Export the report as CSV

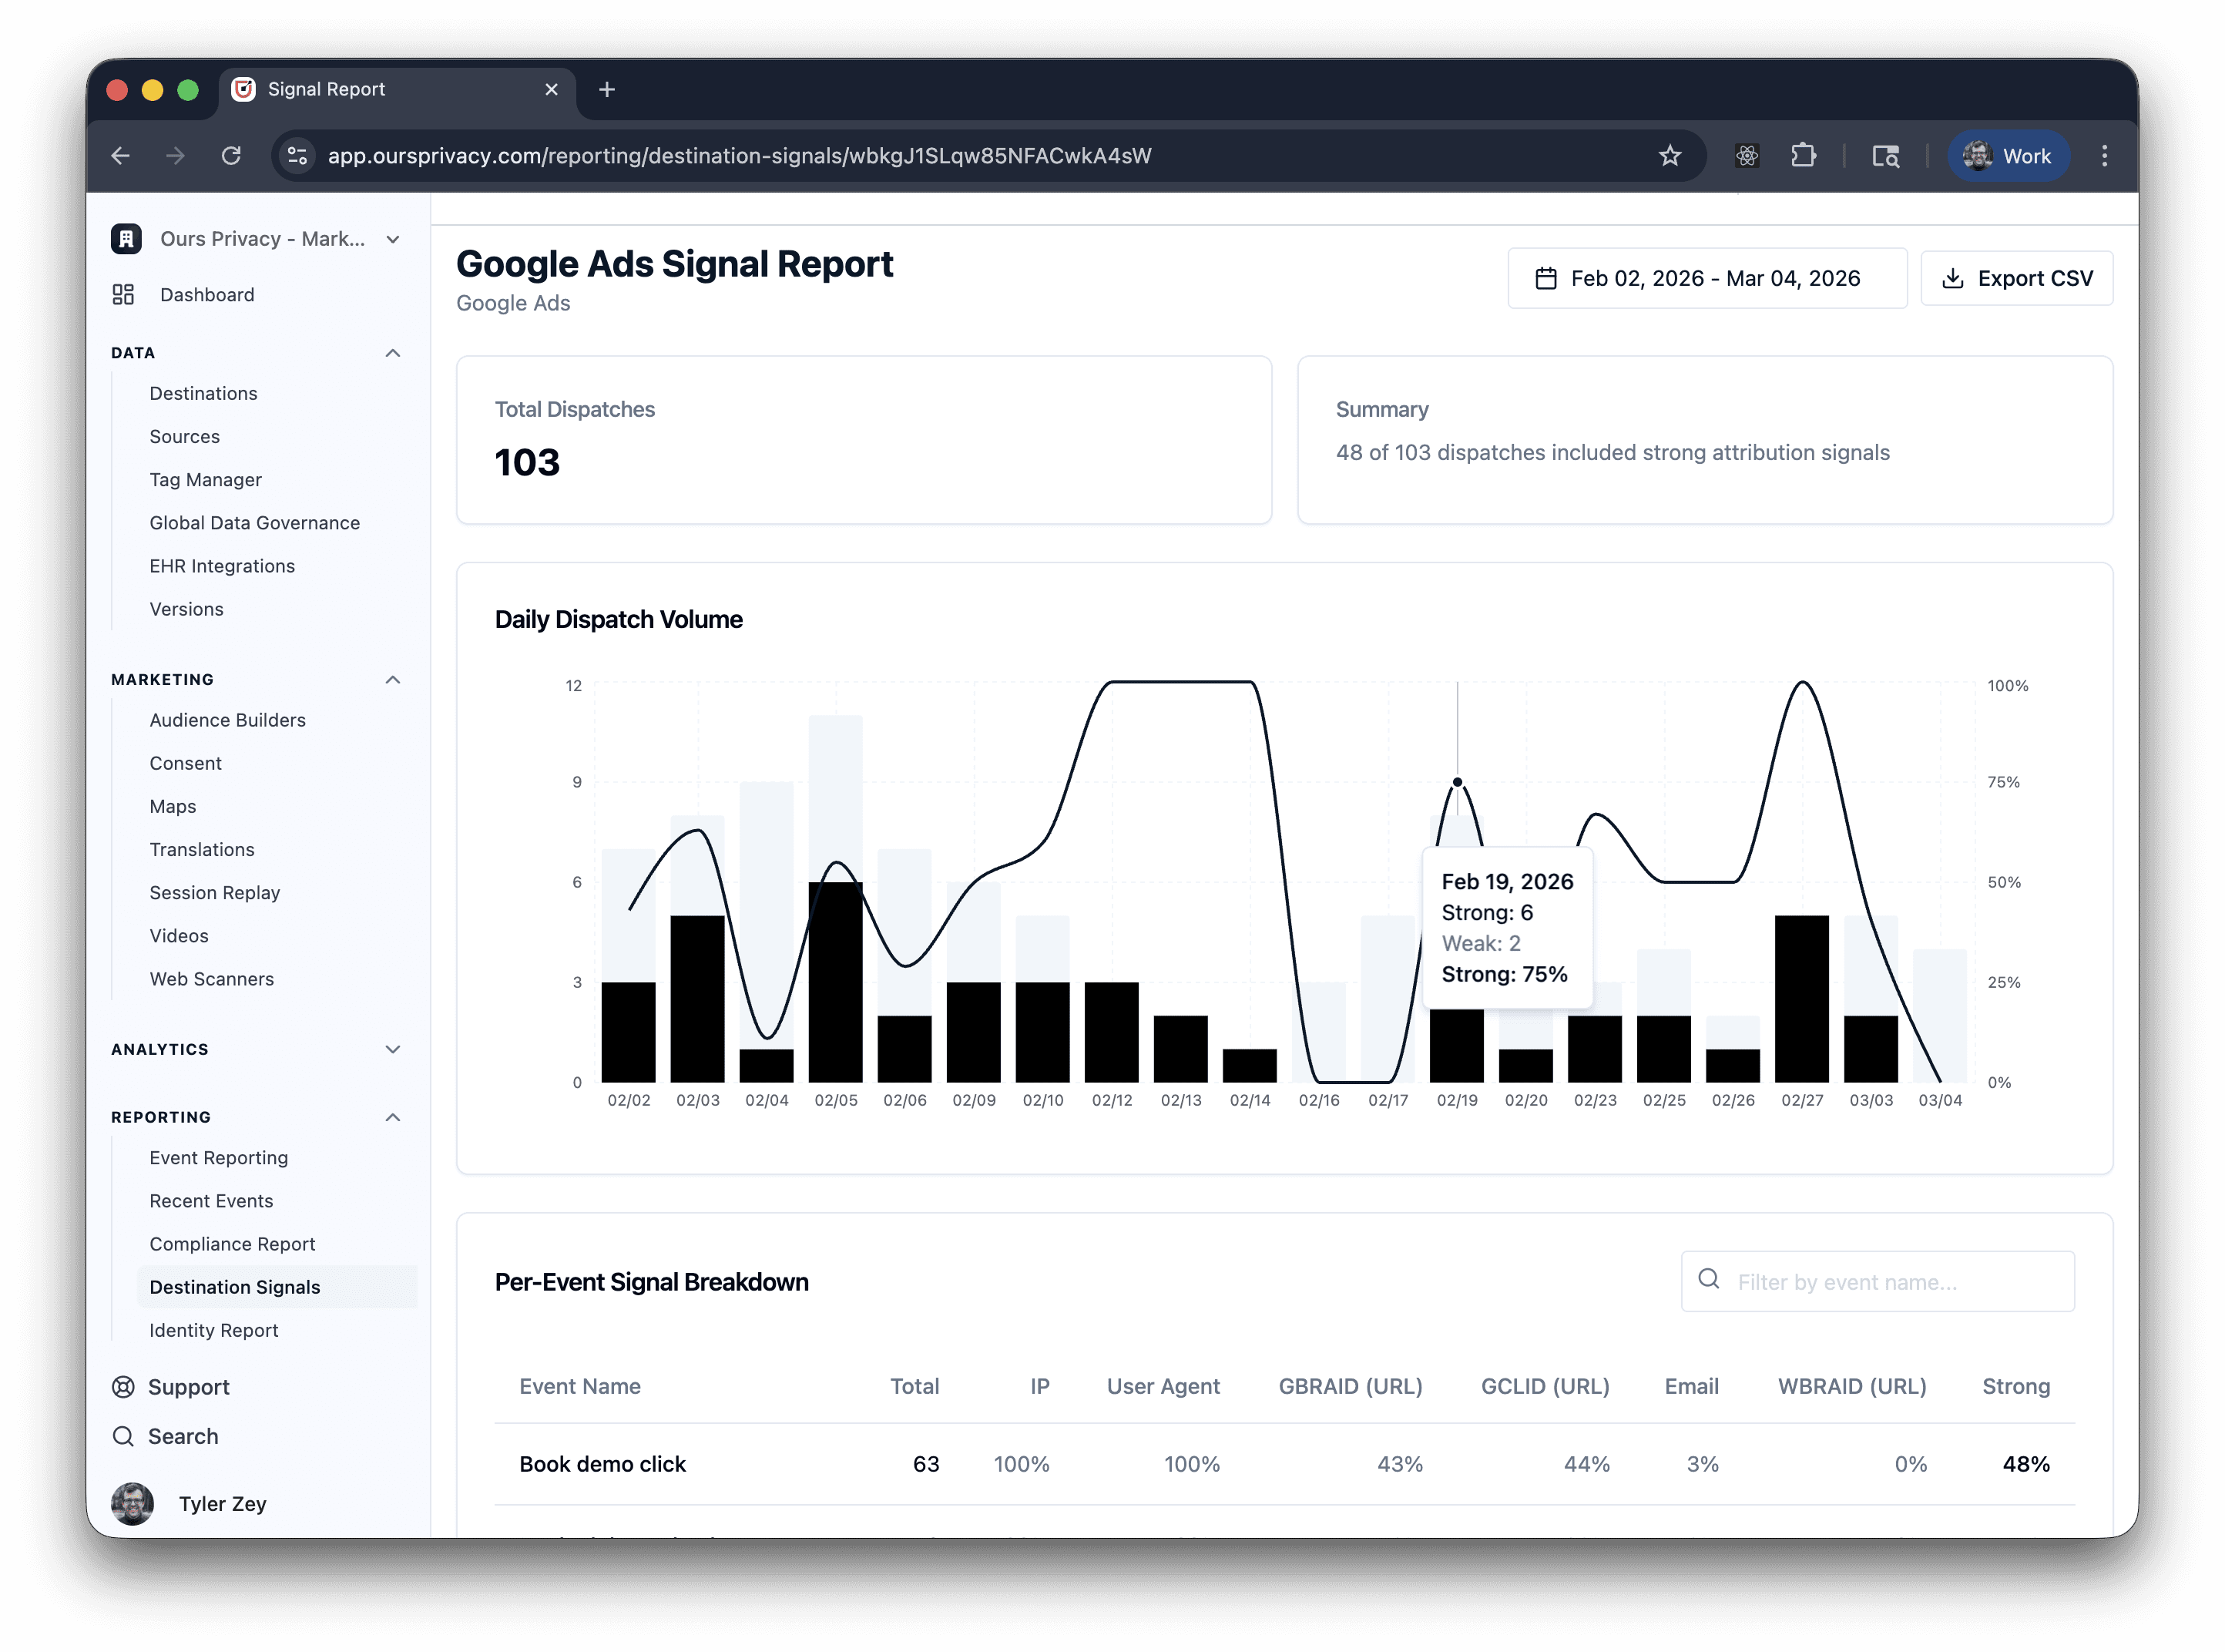[x=2016, y=278]
